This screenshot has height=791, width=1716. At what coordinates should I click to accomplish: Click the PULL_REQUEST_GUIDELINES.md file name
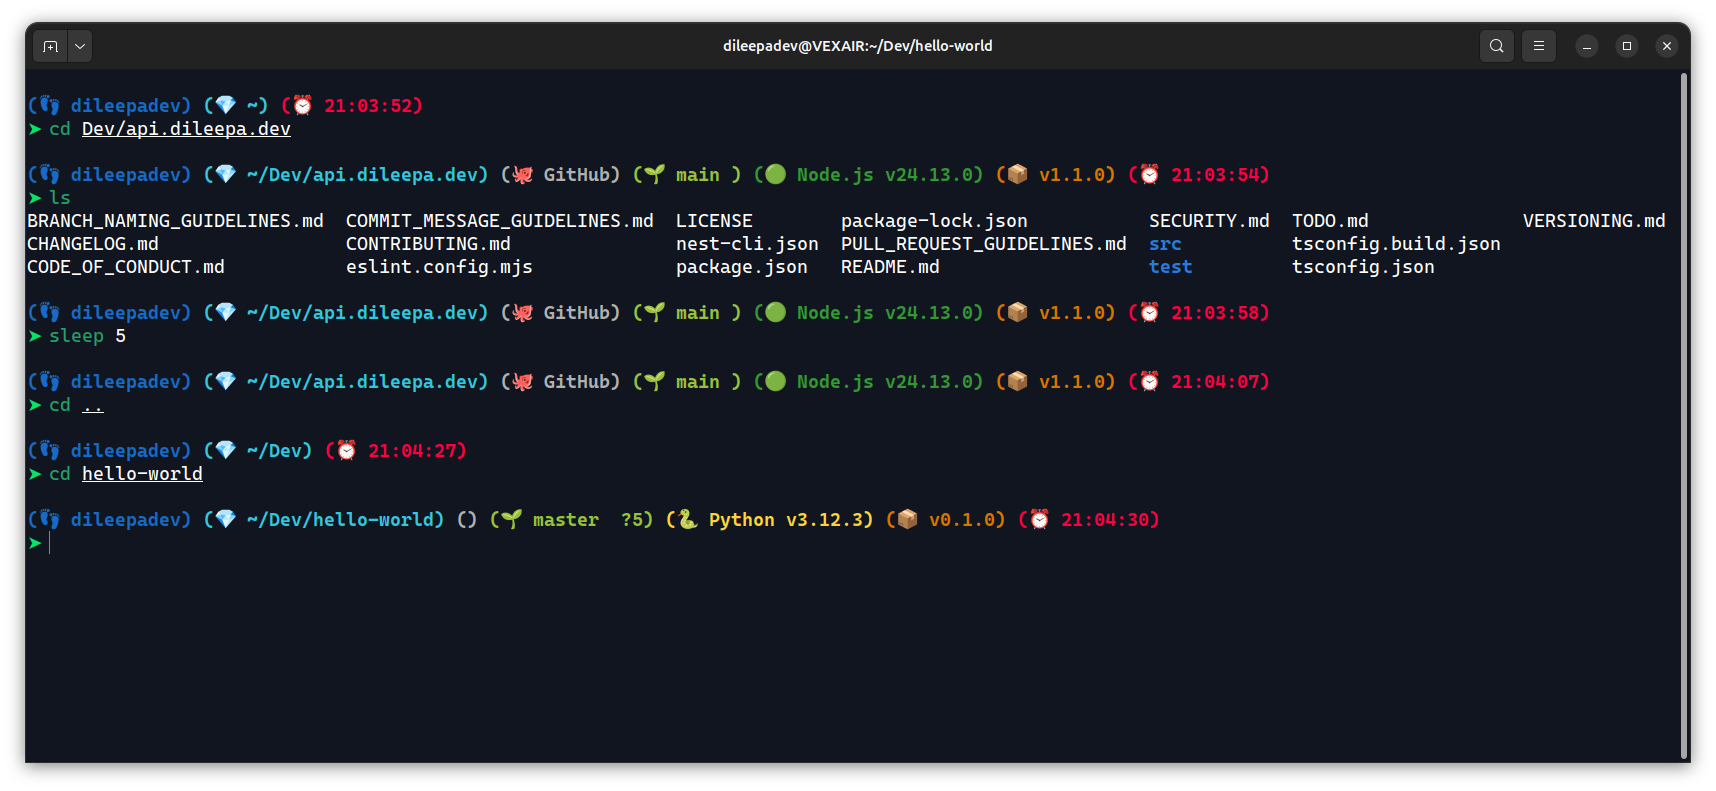[x=984, y=244]
